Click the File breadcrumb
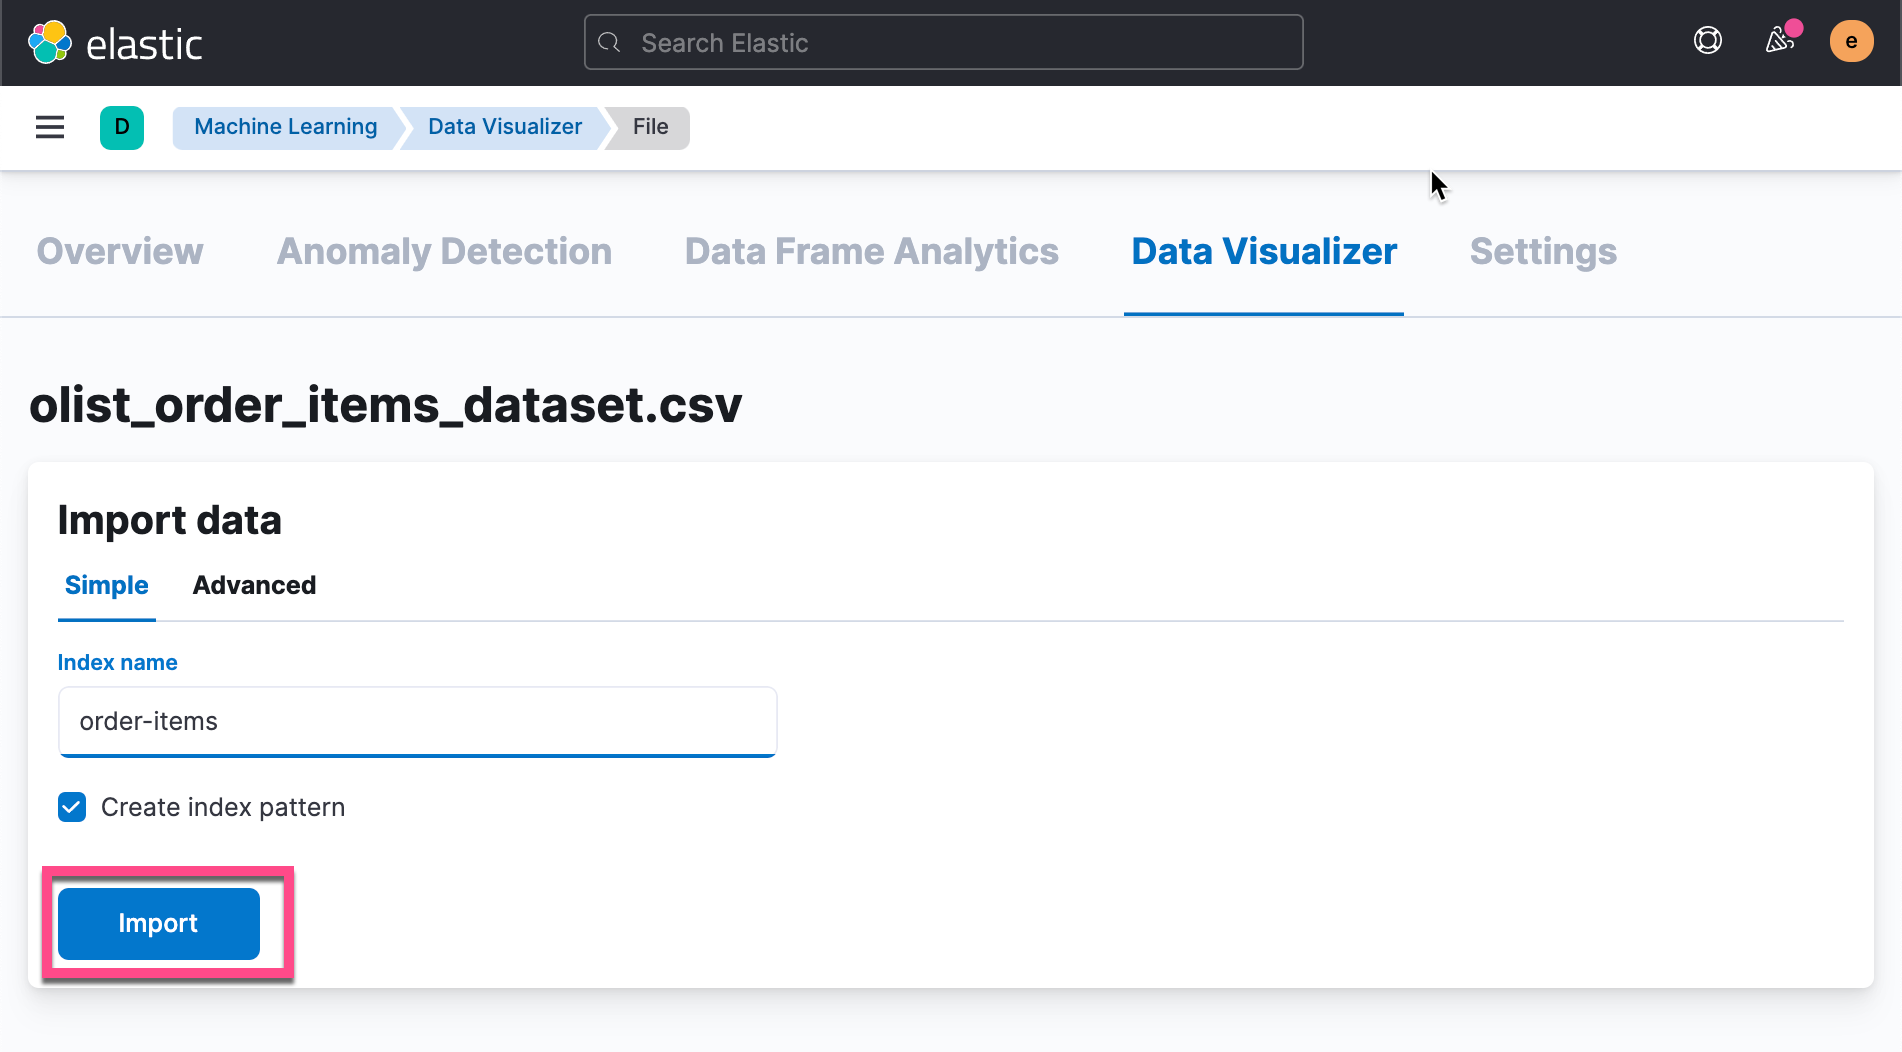1902x1052 pixels. (650, 127)
